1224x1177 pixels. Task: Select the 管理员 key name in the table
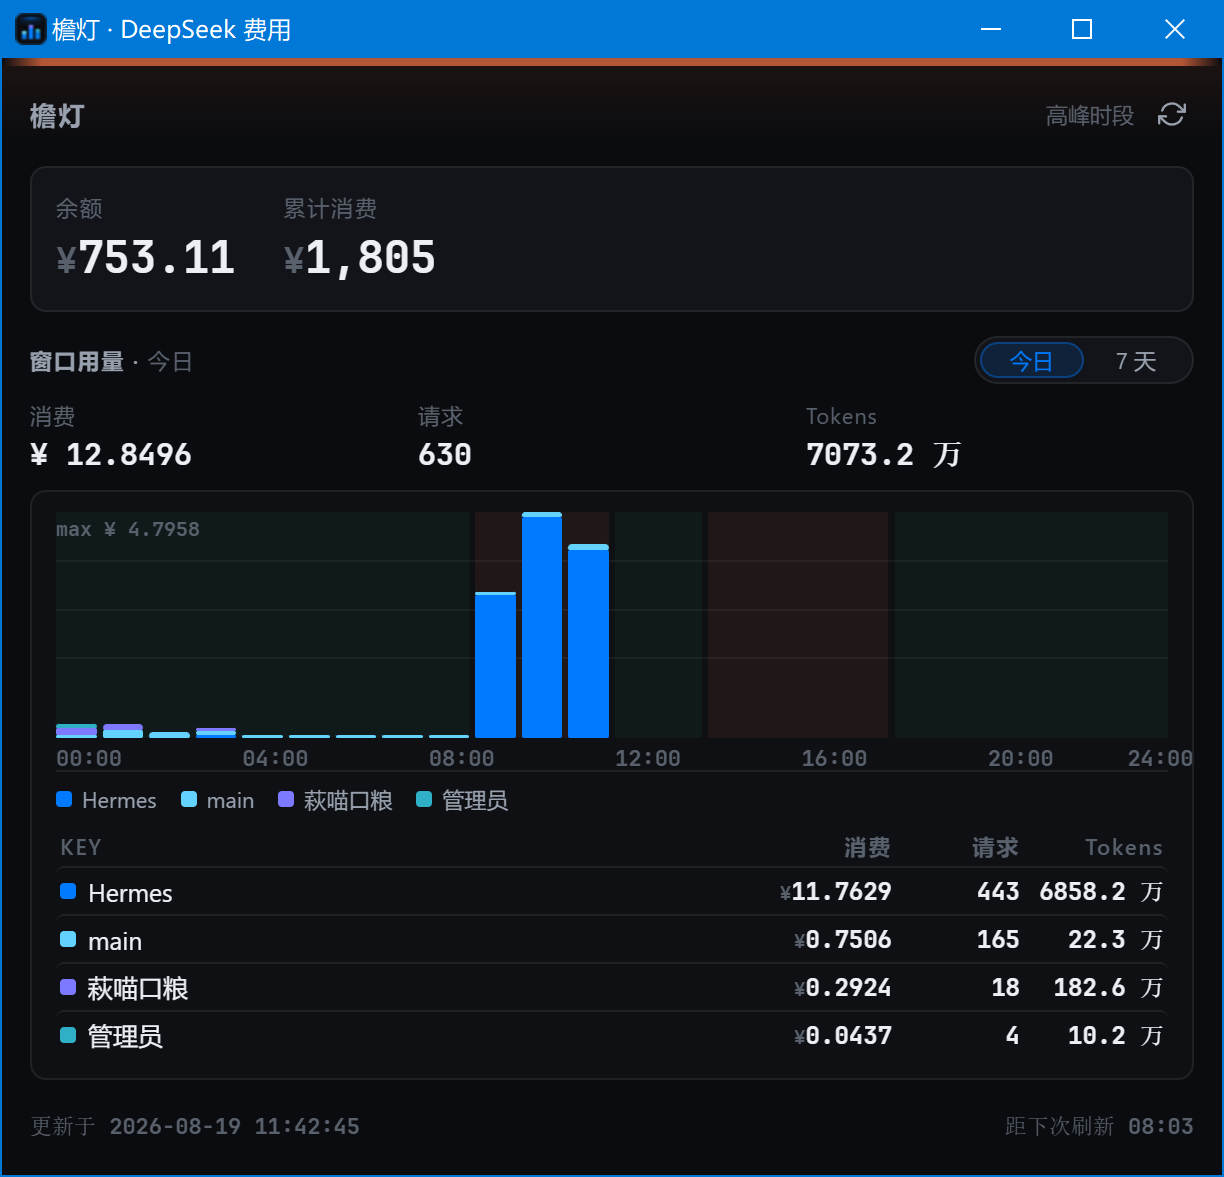[125, 1037]
